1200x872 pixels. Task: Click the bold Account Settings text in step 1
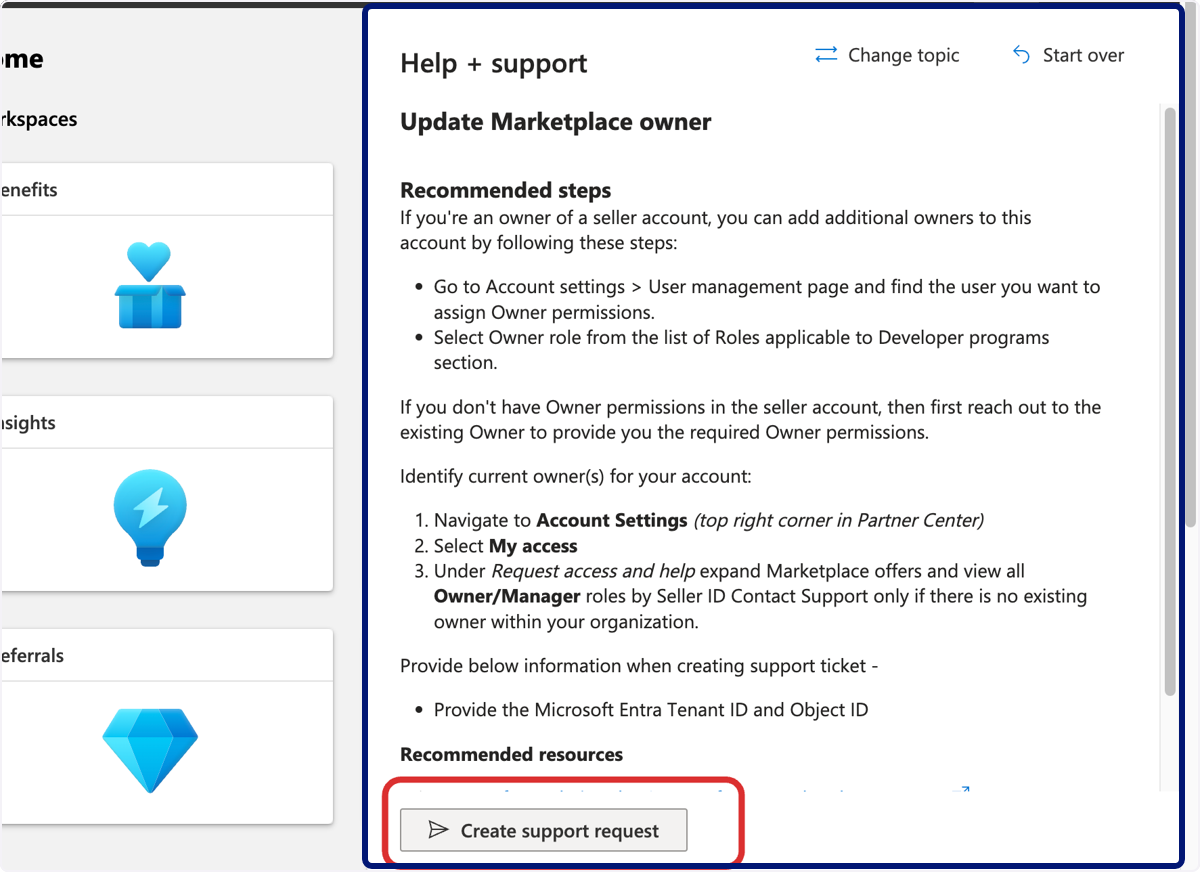pos(612,520)
